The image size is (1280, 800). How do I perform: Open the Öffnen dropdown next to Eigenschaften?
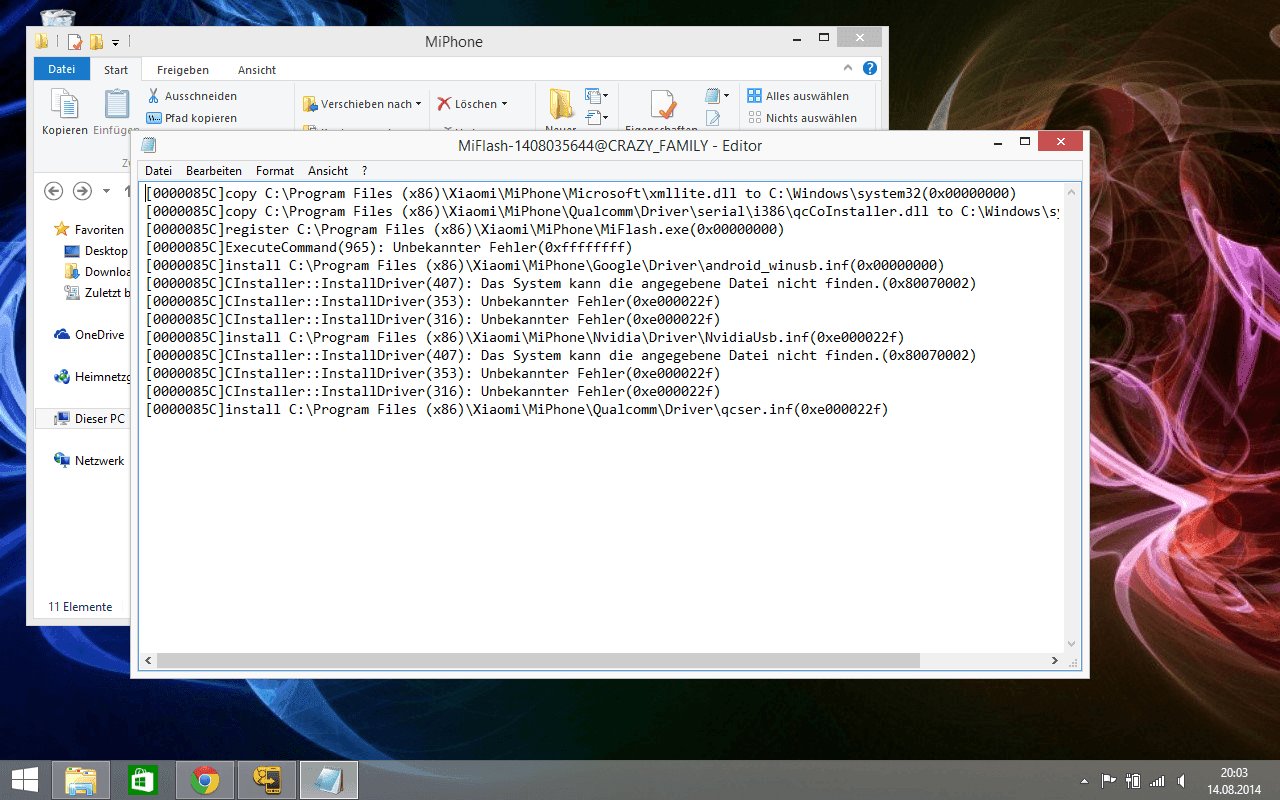pos(717,96)
